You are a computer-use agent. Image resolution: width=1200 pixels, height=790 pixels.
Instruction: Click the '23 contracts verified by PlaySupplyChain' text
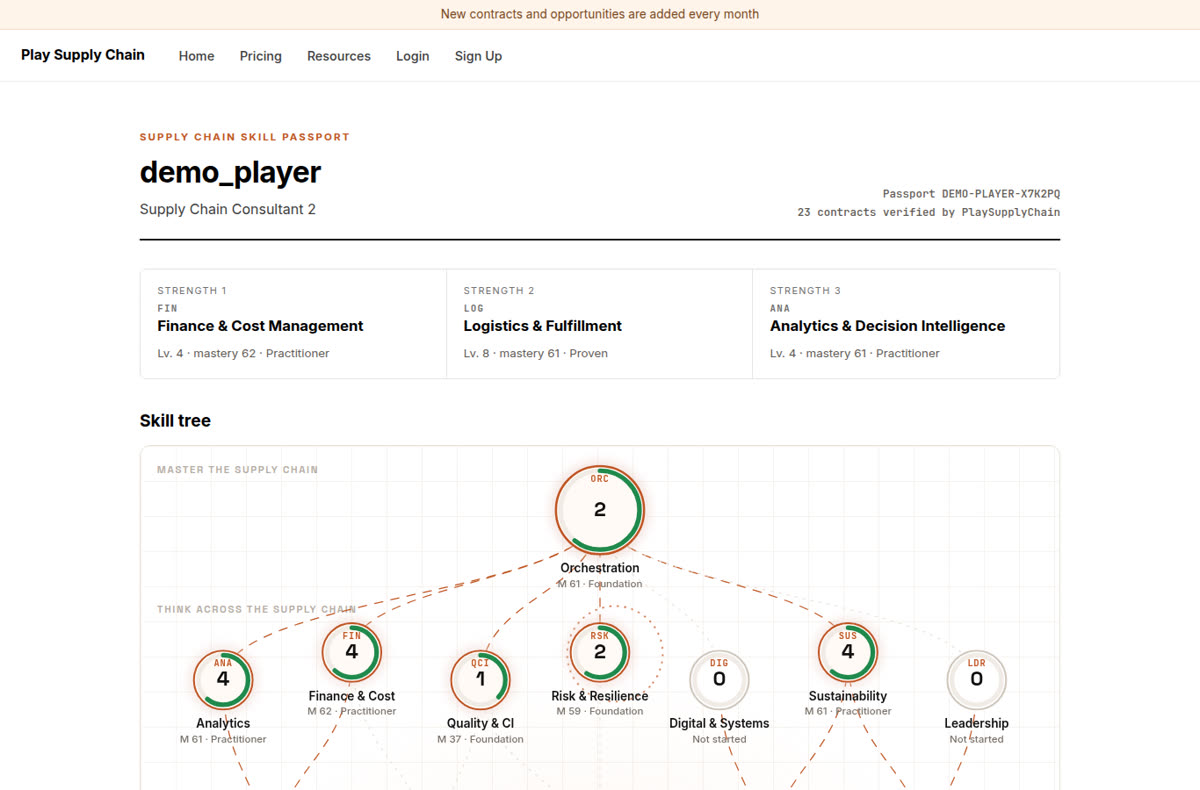coord(929,212)
